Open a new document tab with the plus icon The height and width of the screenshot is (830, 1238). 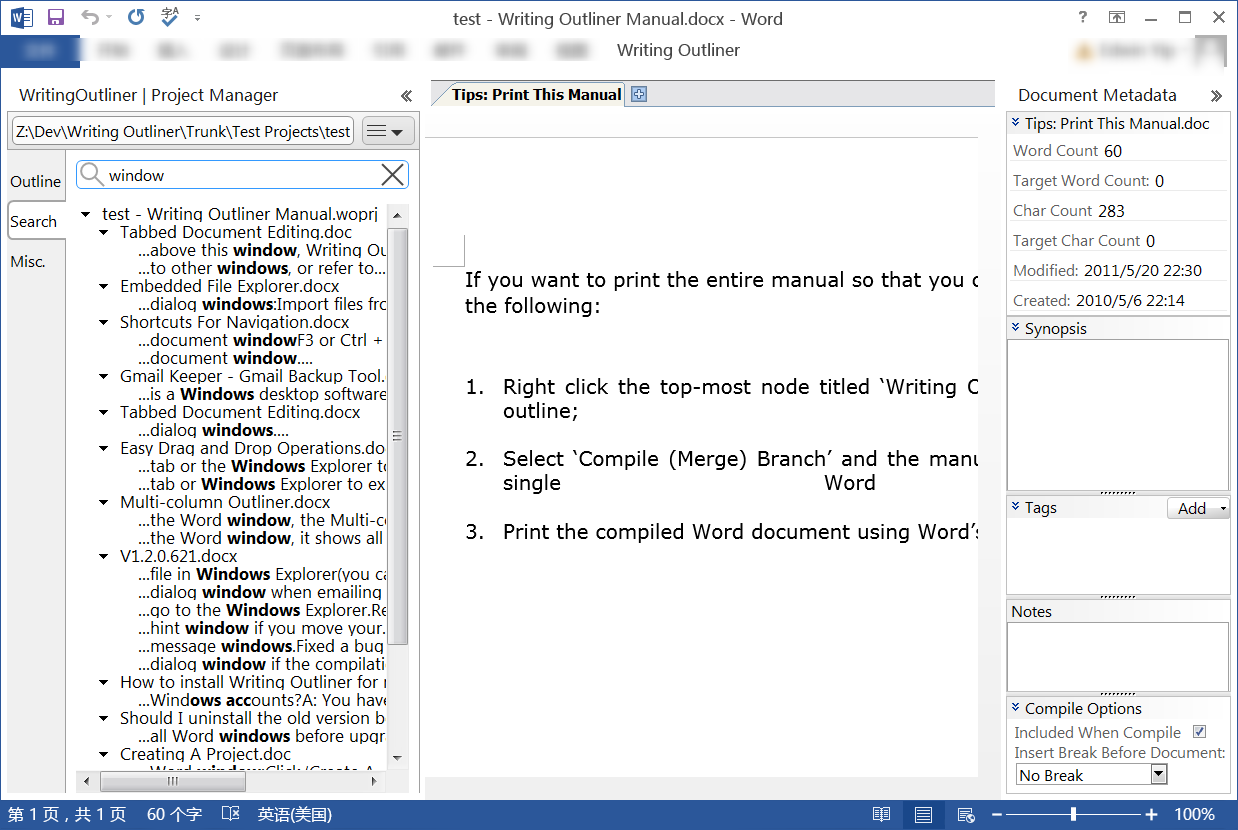tap(639, 94)
